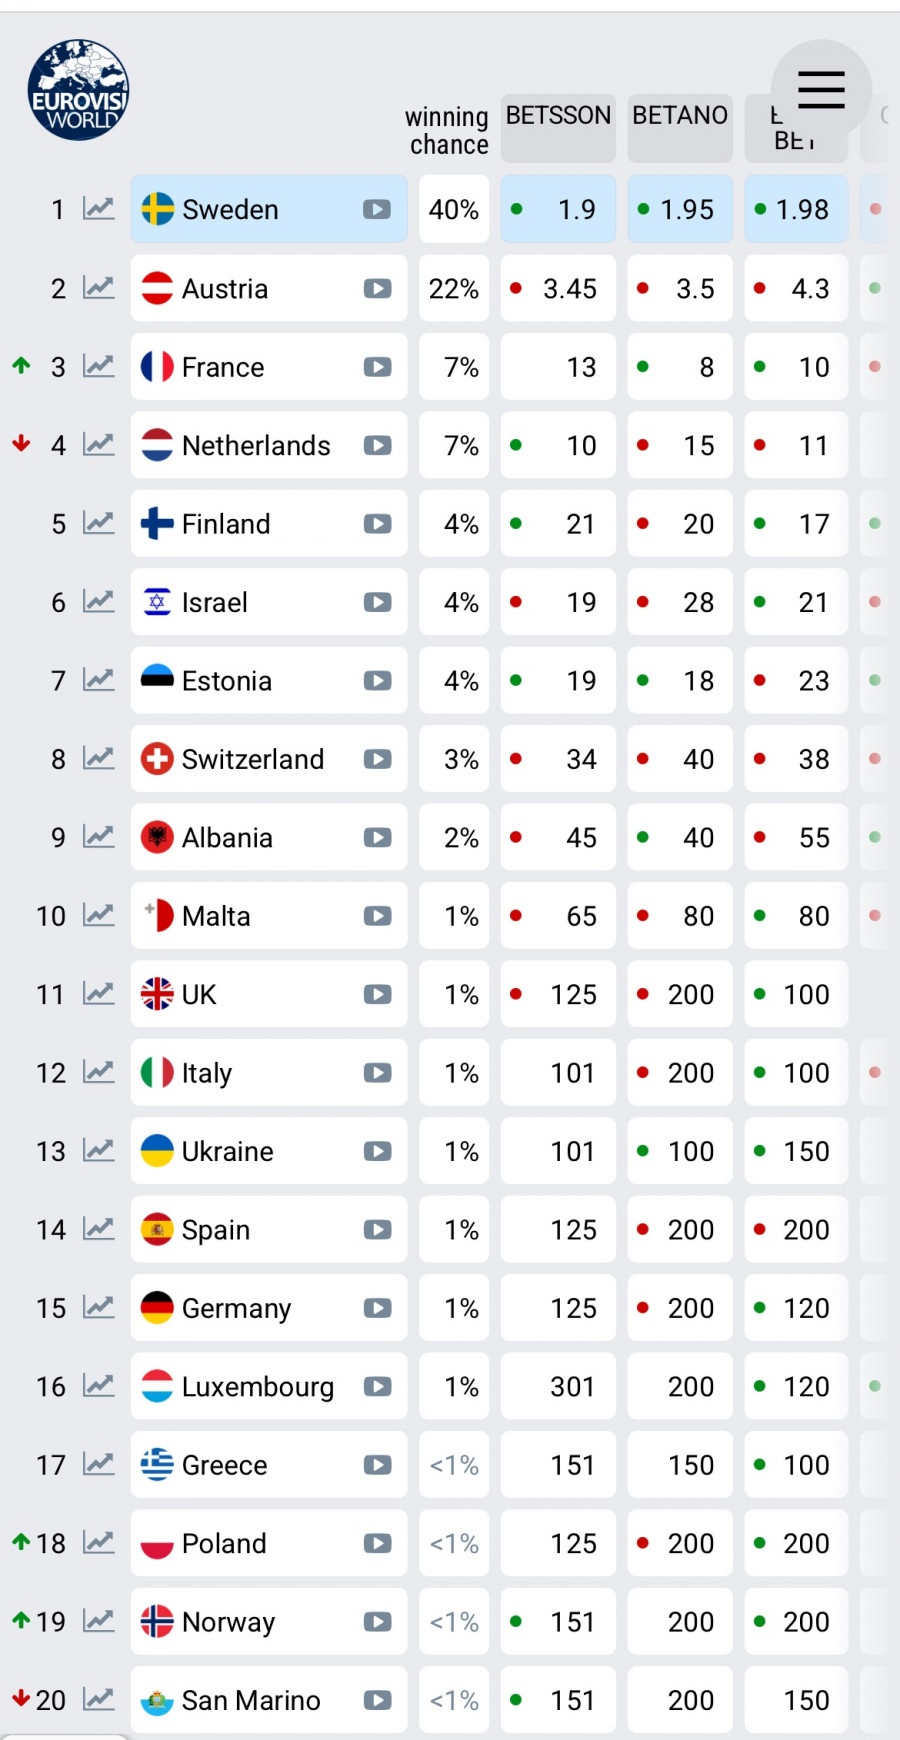The width and height of the screenshot is (900, 1740).
Task: Click Norway's trend chart icon
Action: [98, 1621]
